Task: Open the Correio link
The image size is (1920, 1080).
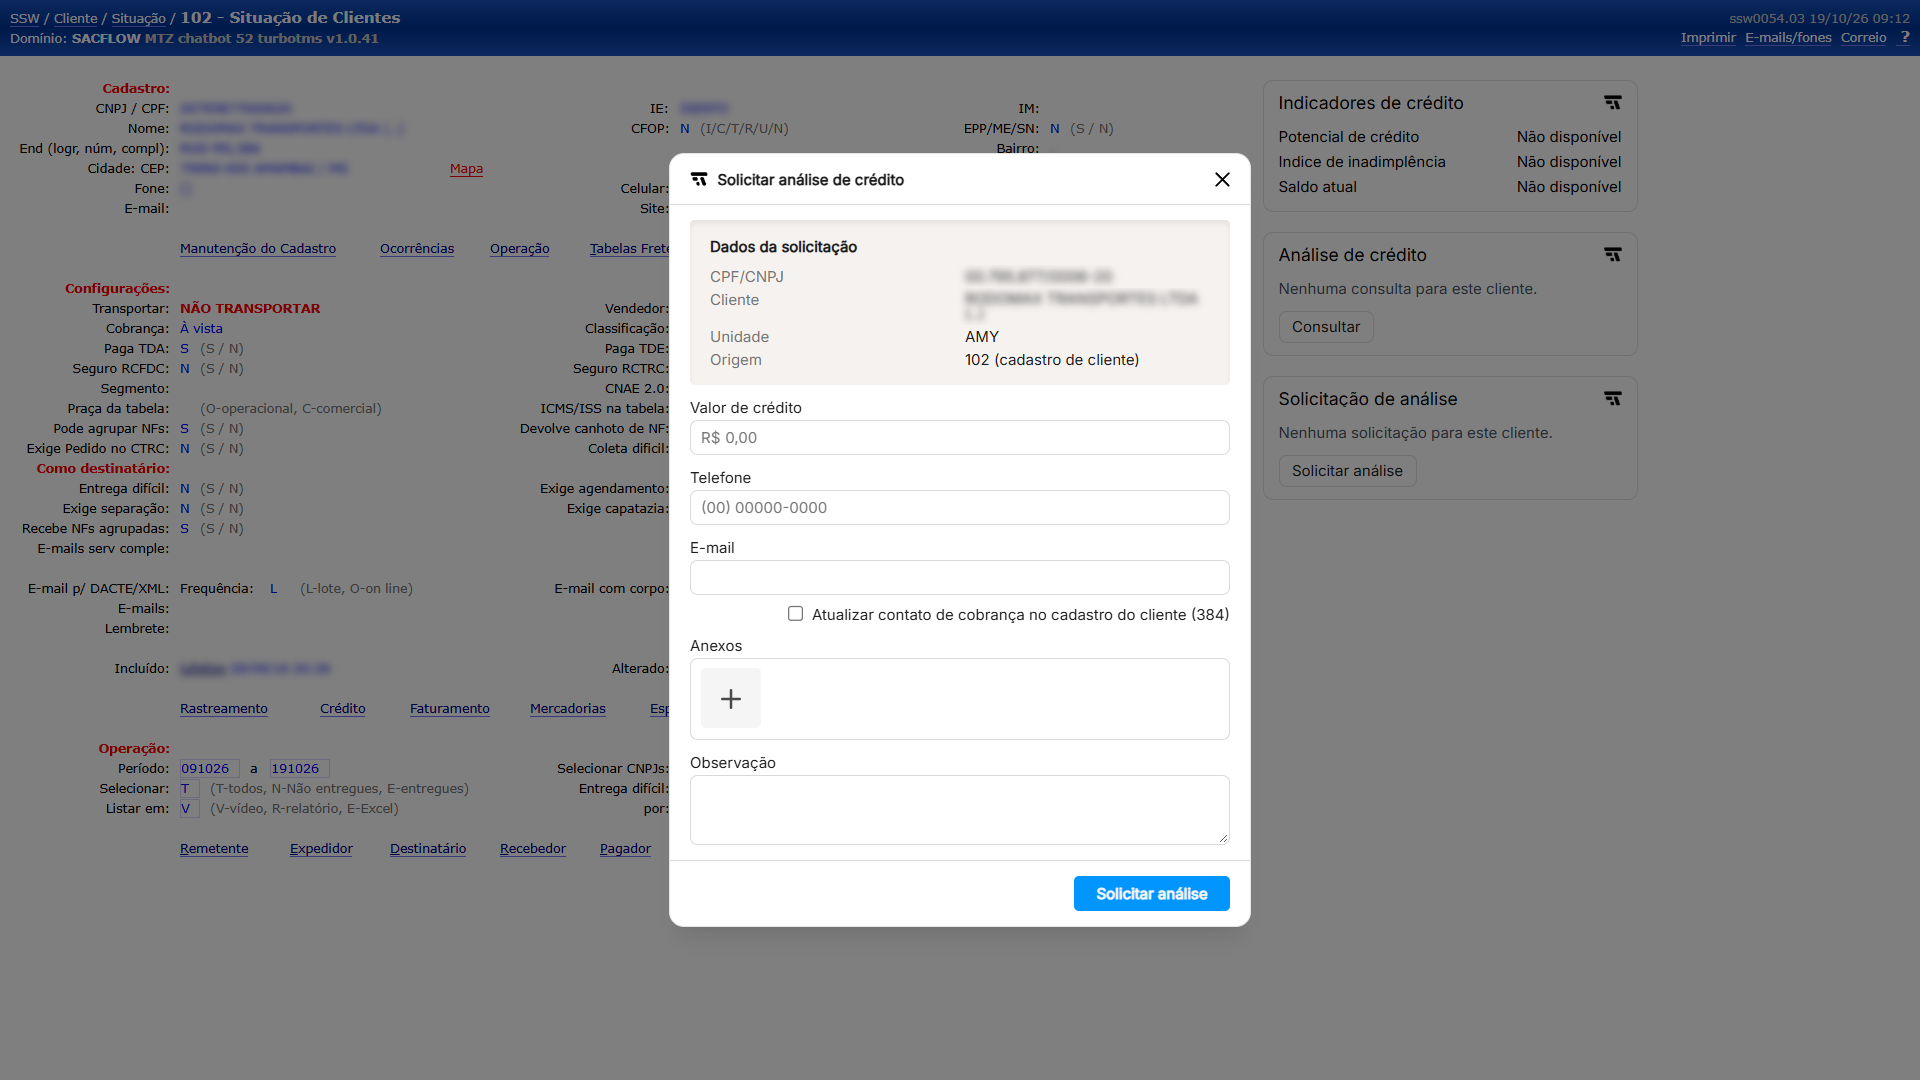Action: tap(1864, 38)
